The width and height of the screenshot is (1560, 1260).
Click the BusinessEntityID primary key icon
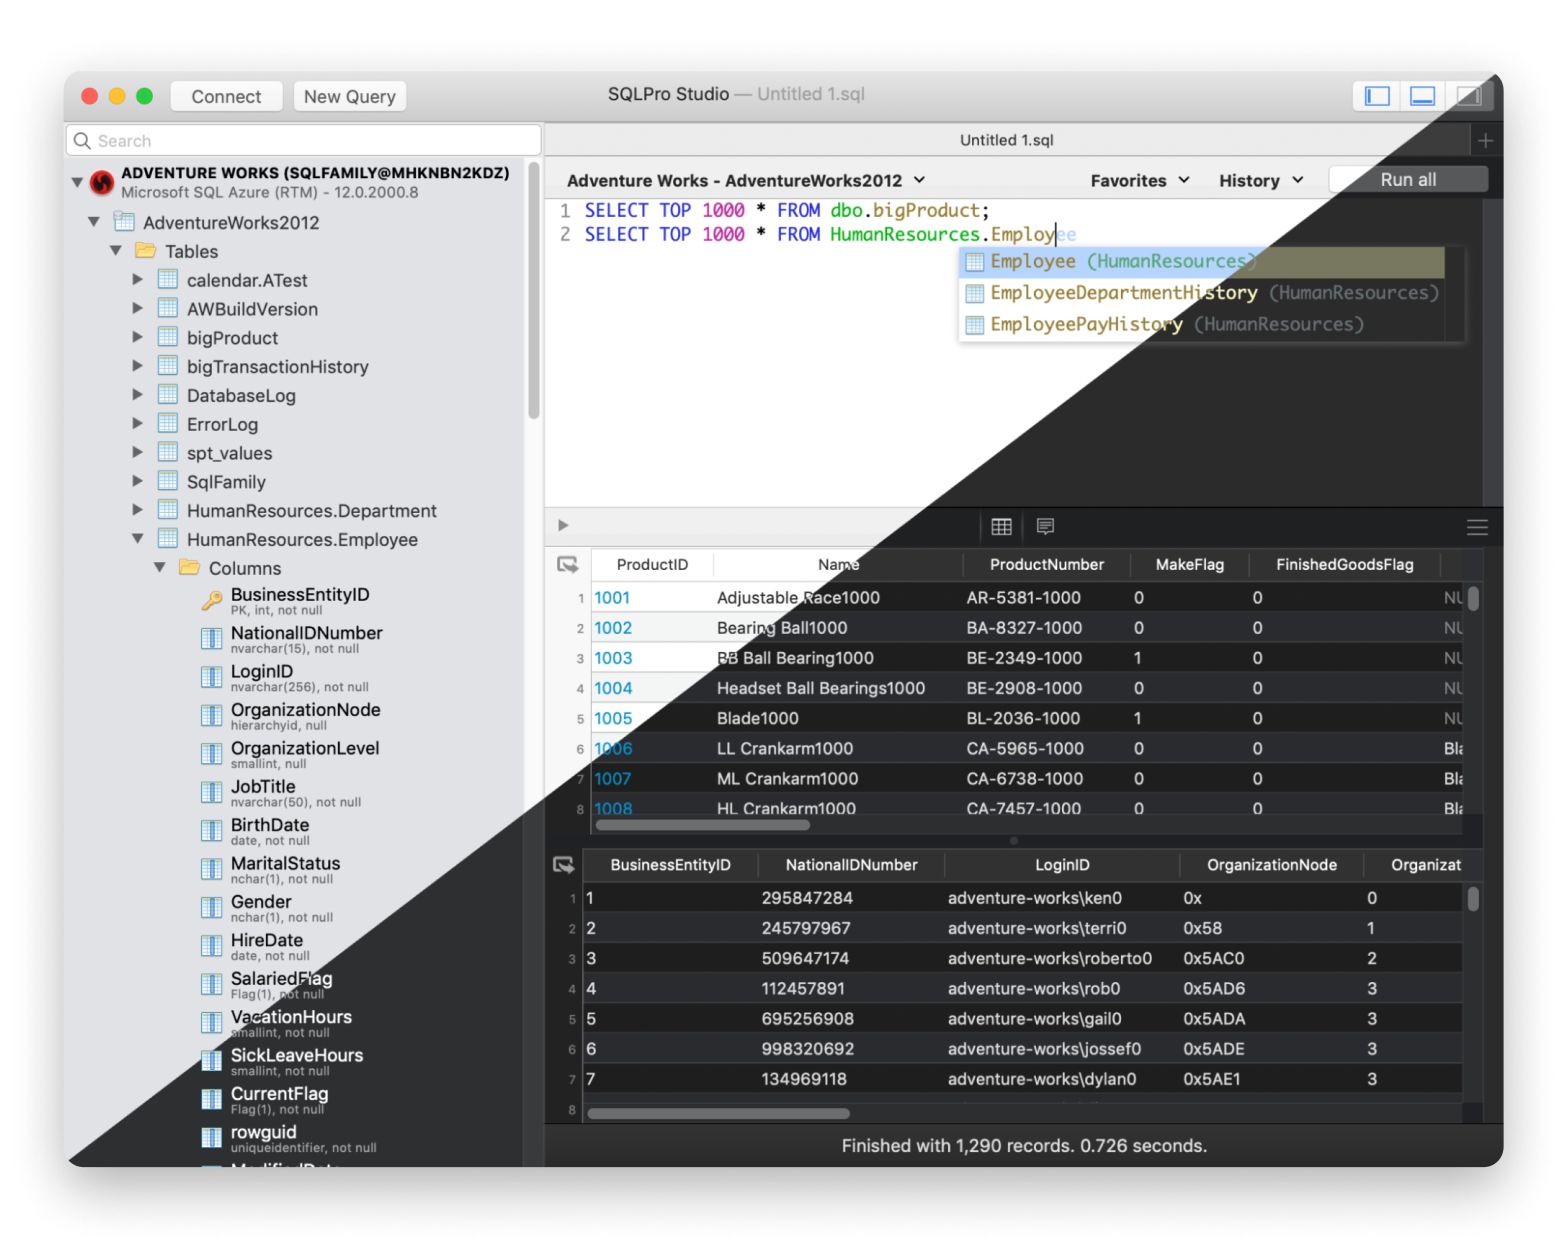pos(212,600)
